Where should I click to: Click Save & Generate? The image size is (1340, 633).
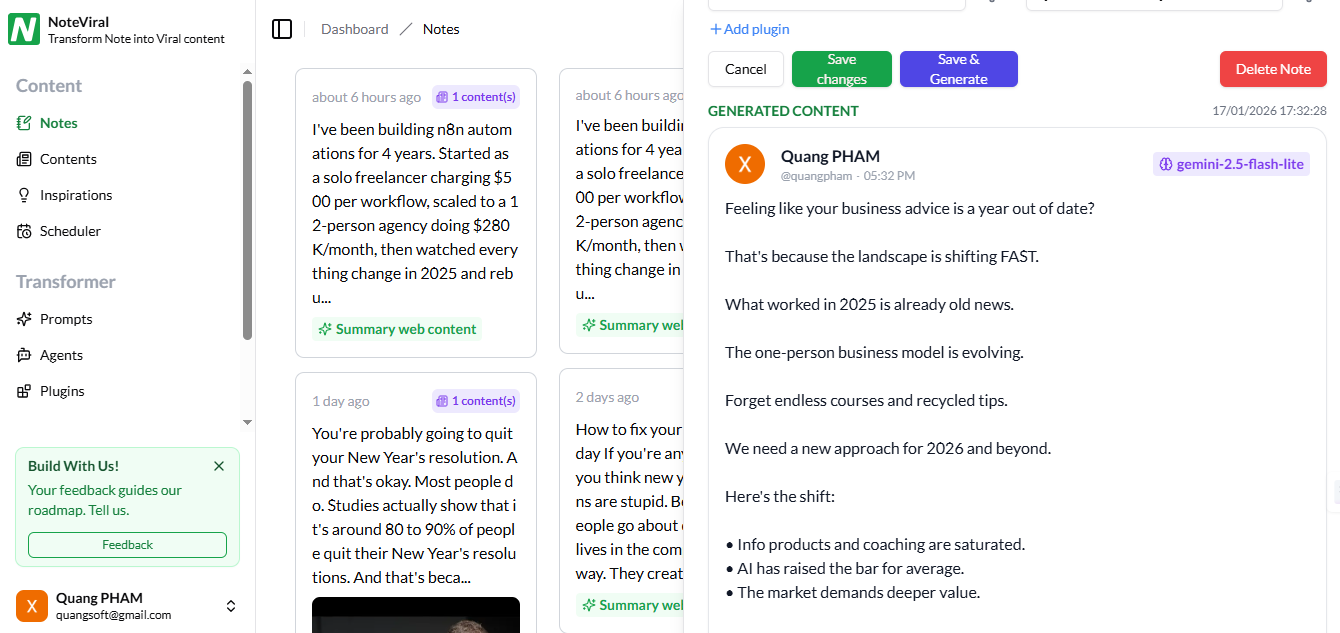coord(958,69)
